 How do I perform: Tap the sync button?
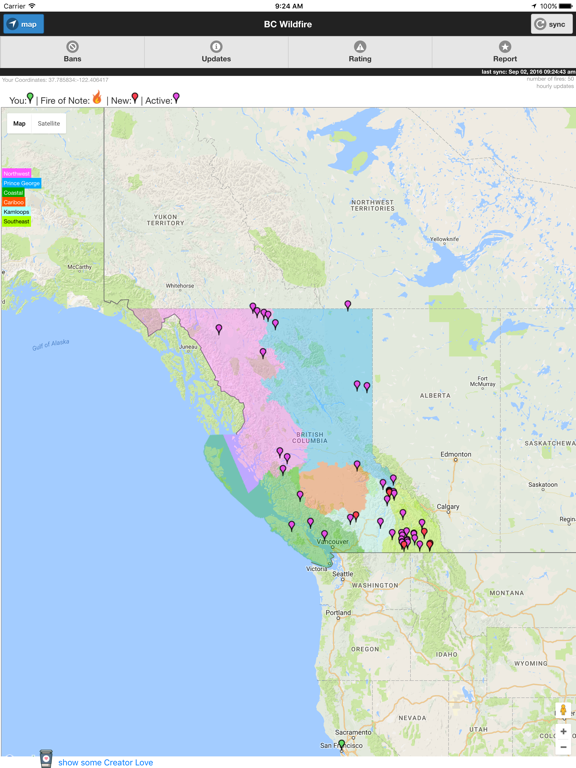click(x=551, y=24)
